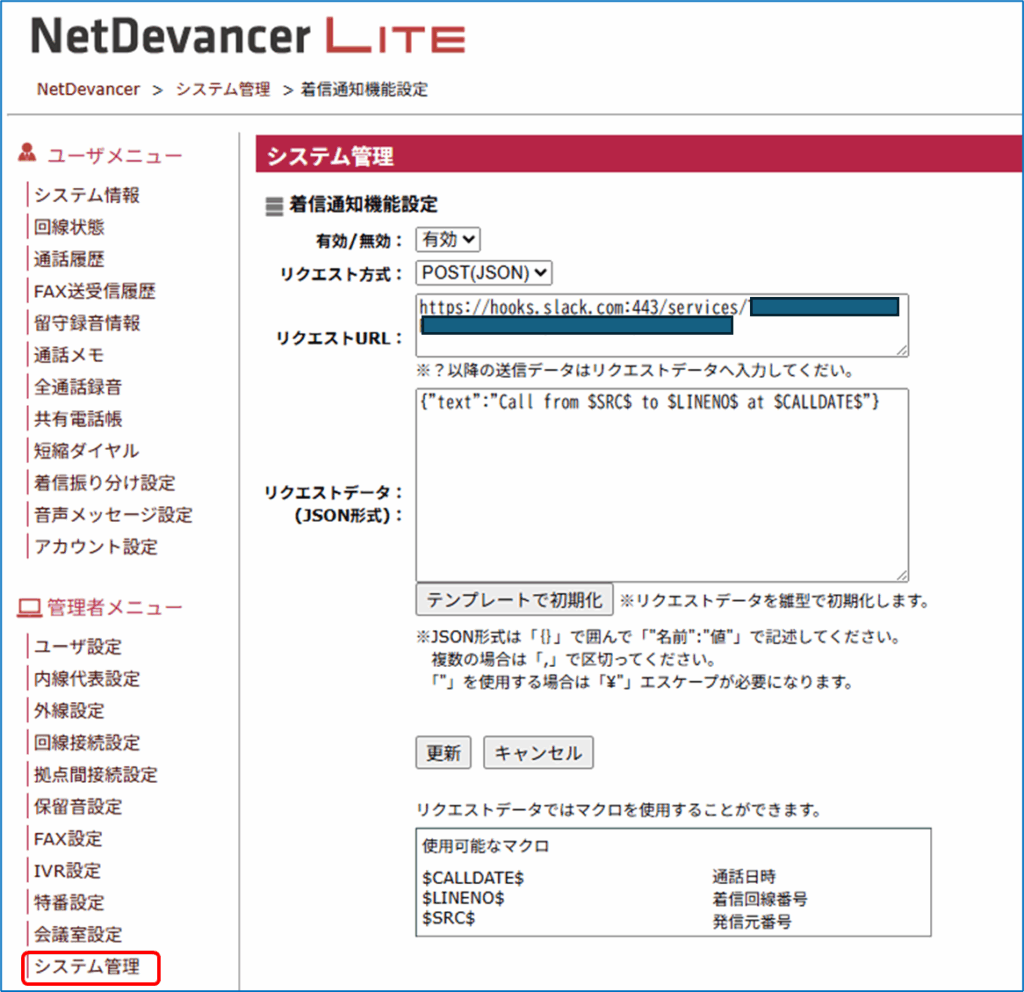Open the 有効/無効 dropdown
This screenshot has height=992, width=1024.
click(x=448, y=240)
